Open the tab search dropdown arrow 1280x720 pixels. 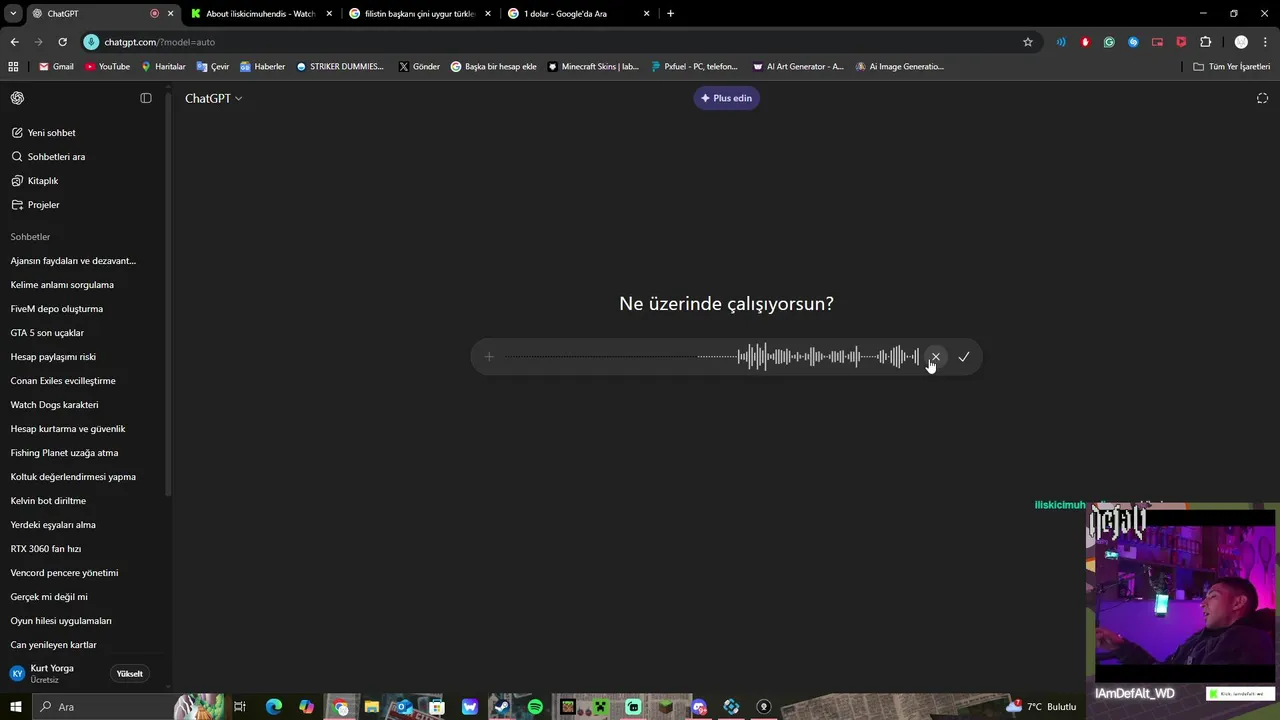(x=13, y=14)
